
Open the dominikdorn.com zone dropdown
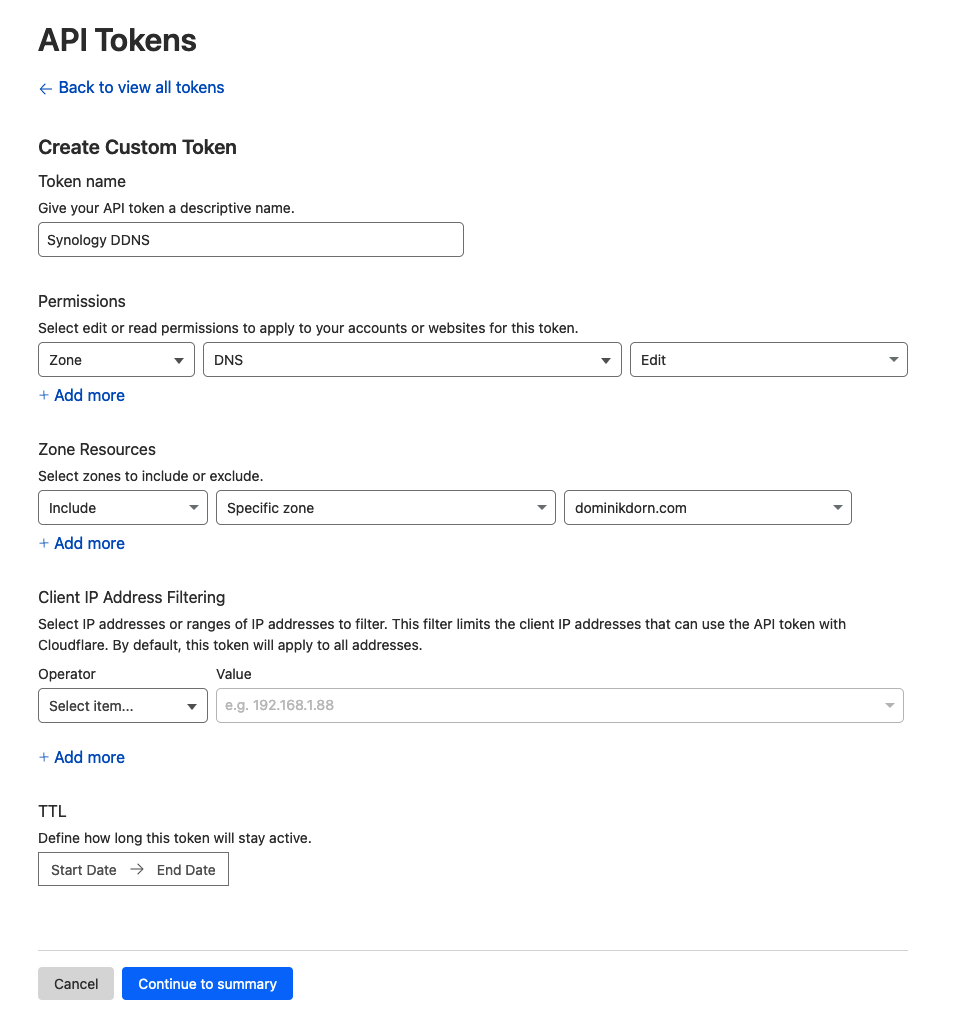click(707, 508)
